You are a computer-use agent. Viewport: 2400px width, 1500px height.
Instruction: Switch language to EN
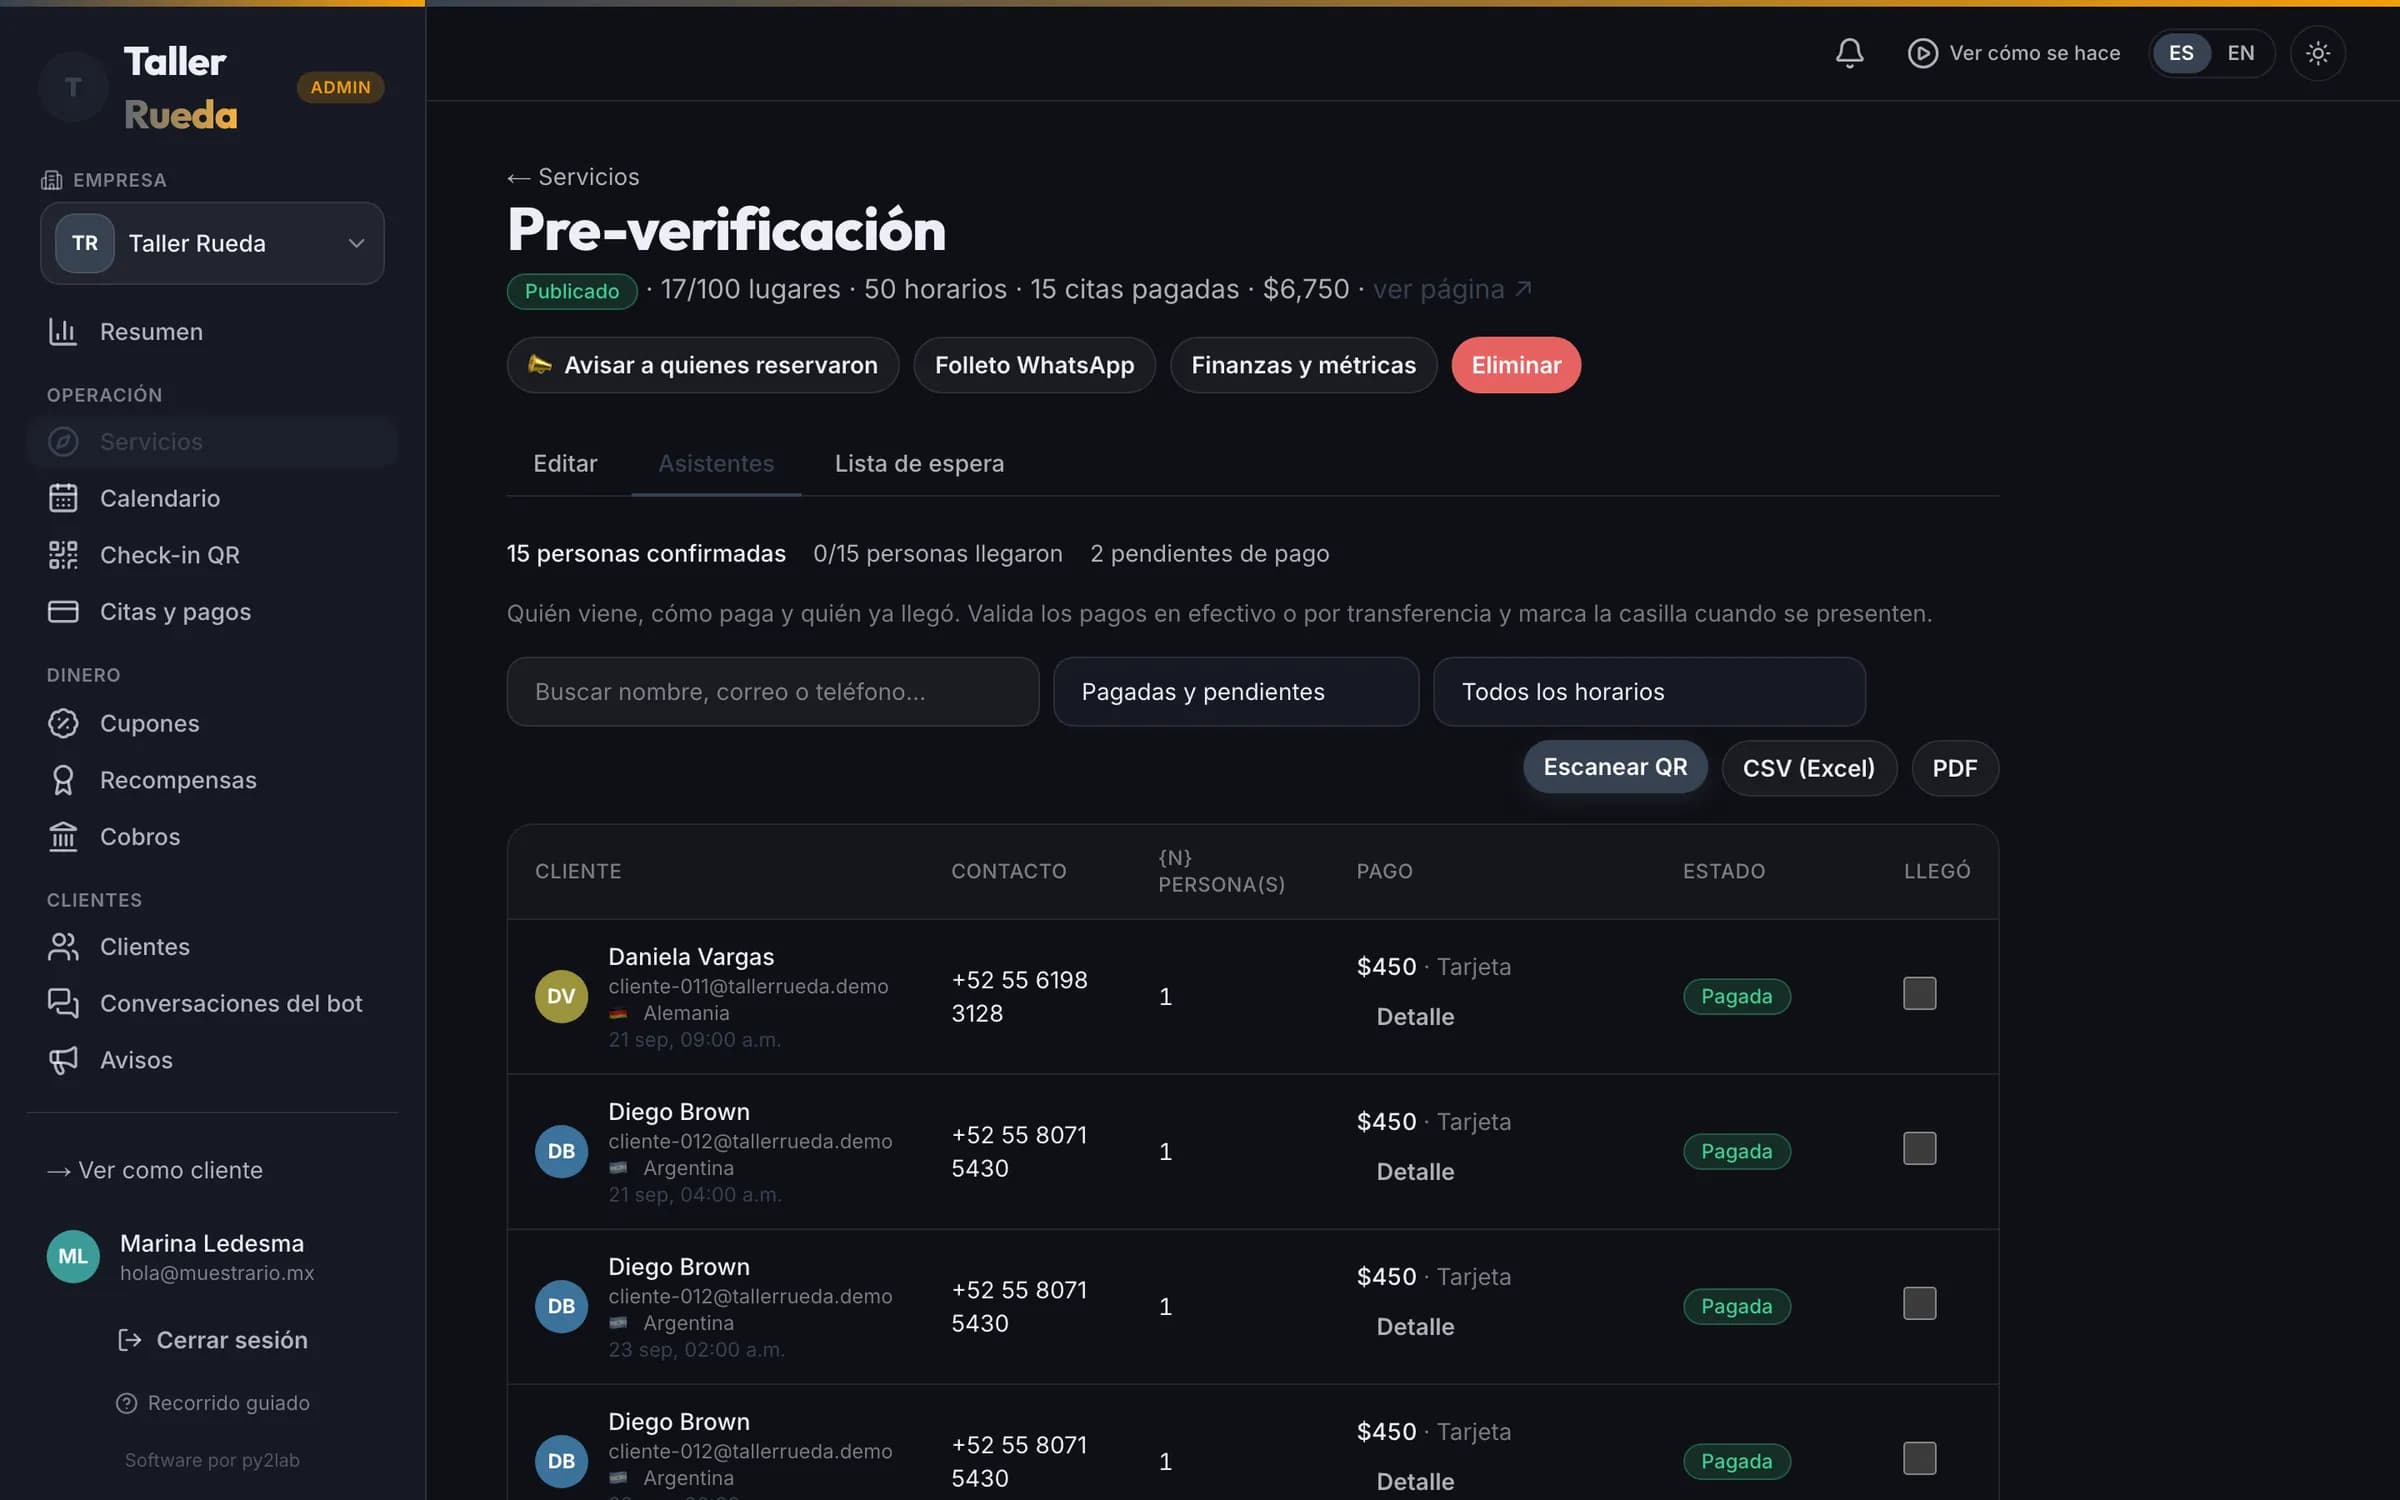tap(2240, 53)
